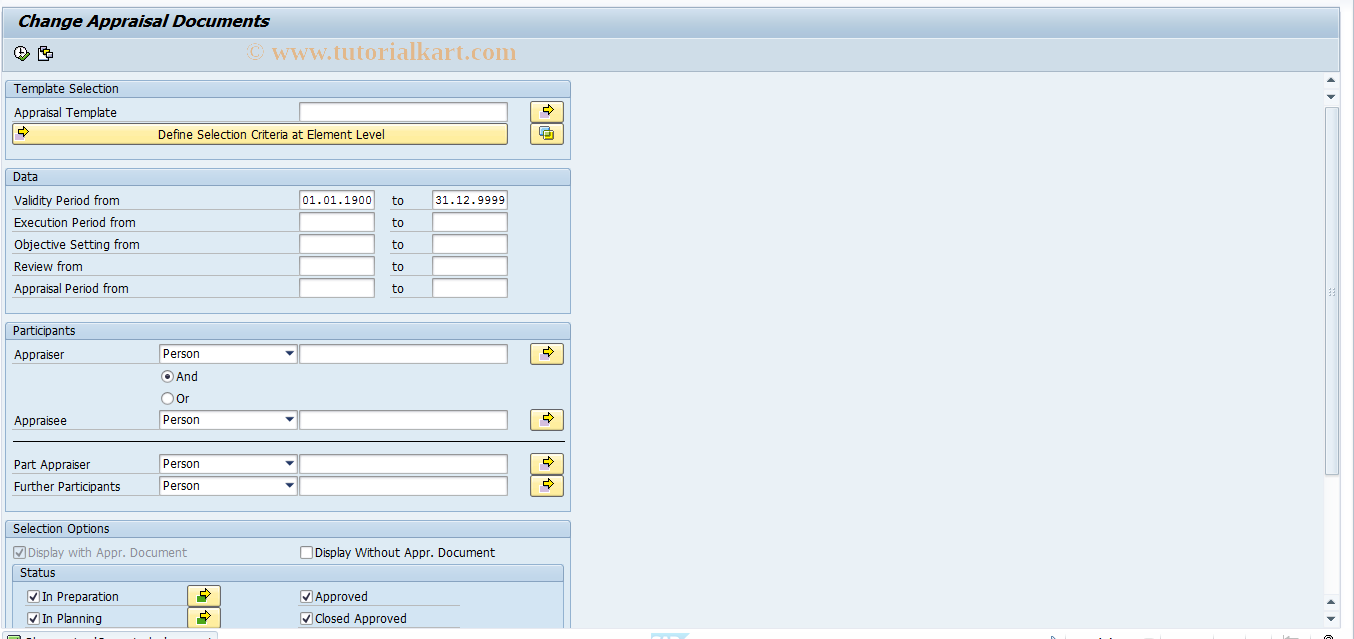Viewport: 1354px width, 639px height.
Task: Click Review from field
Action: point(337,266)
